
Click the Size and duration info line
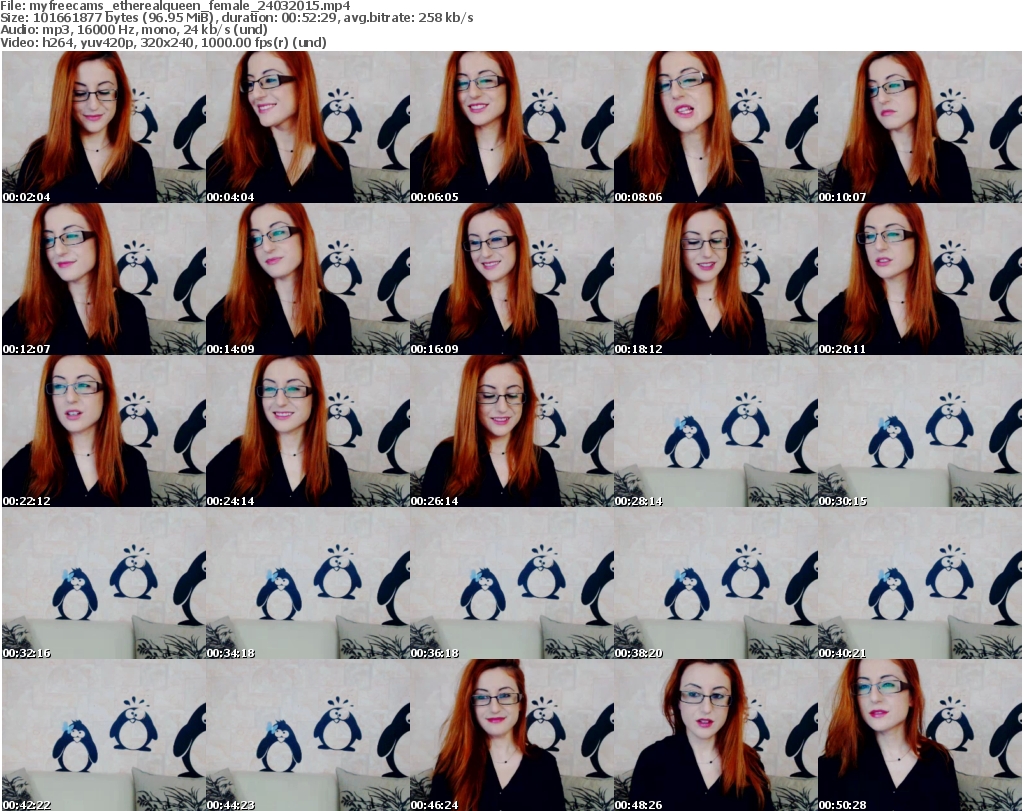pyautogui.click(x=236, y=18)
